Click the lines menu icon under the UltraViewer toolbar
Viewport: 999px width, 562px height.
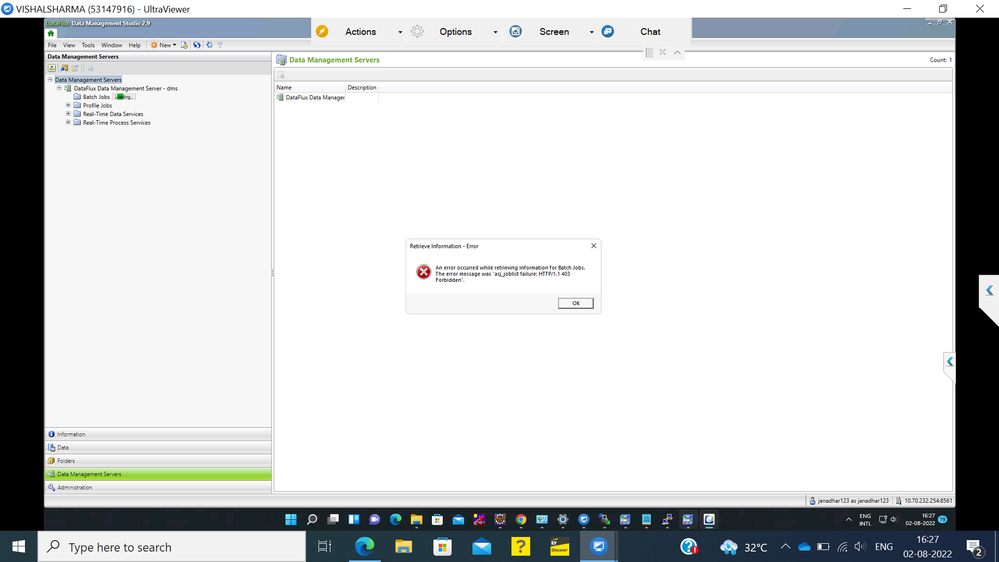[x=649, y=52]
